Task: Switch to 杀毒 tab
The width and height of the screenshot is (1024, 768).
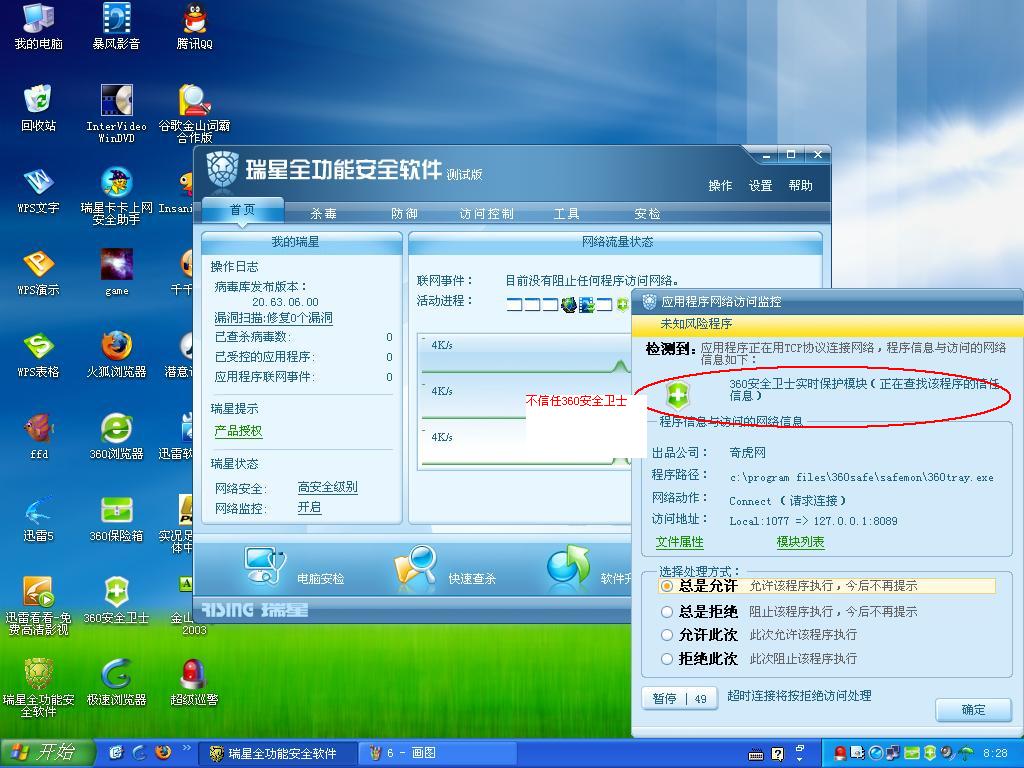Action: point(323,214)
